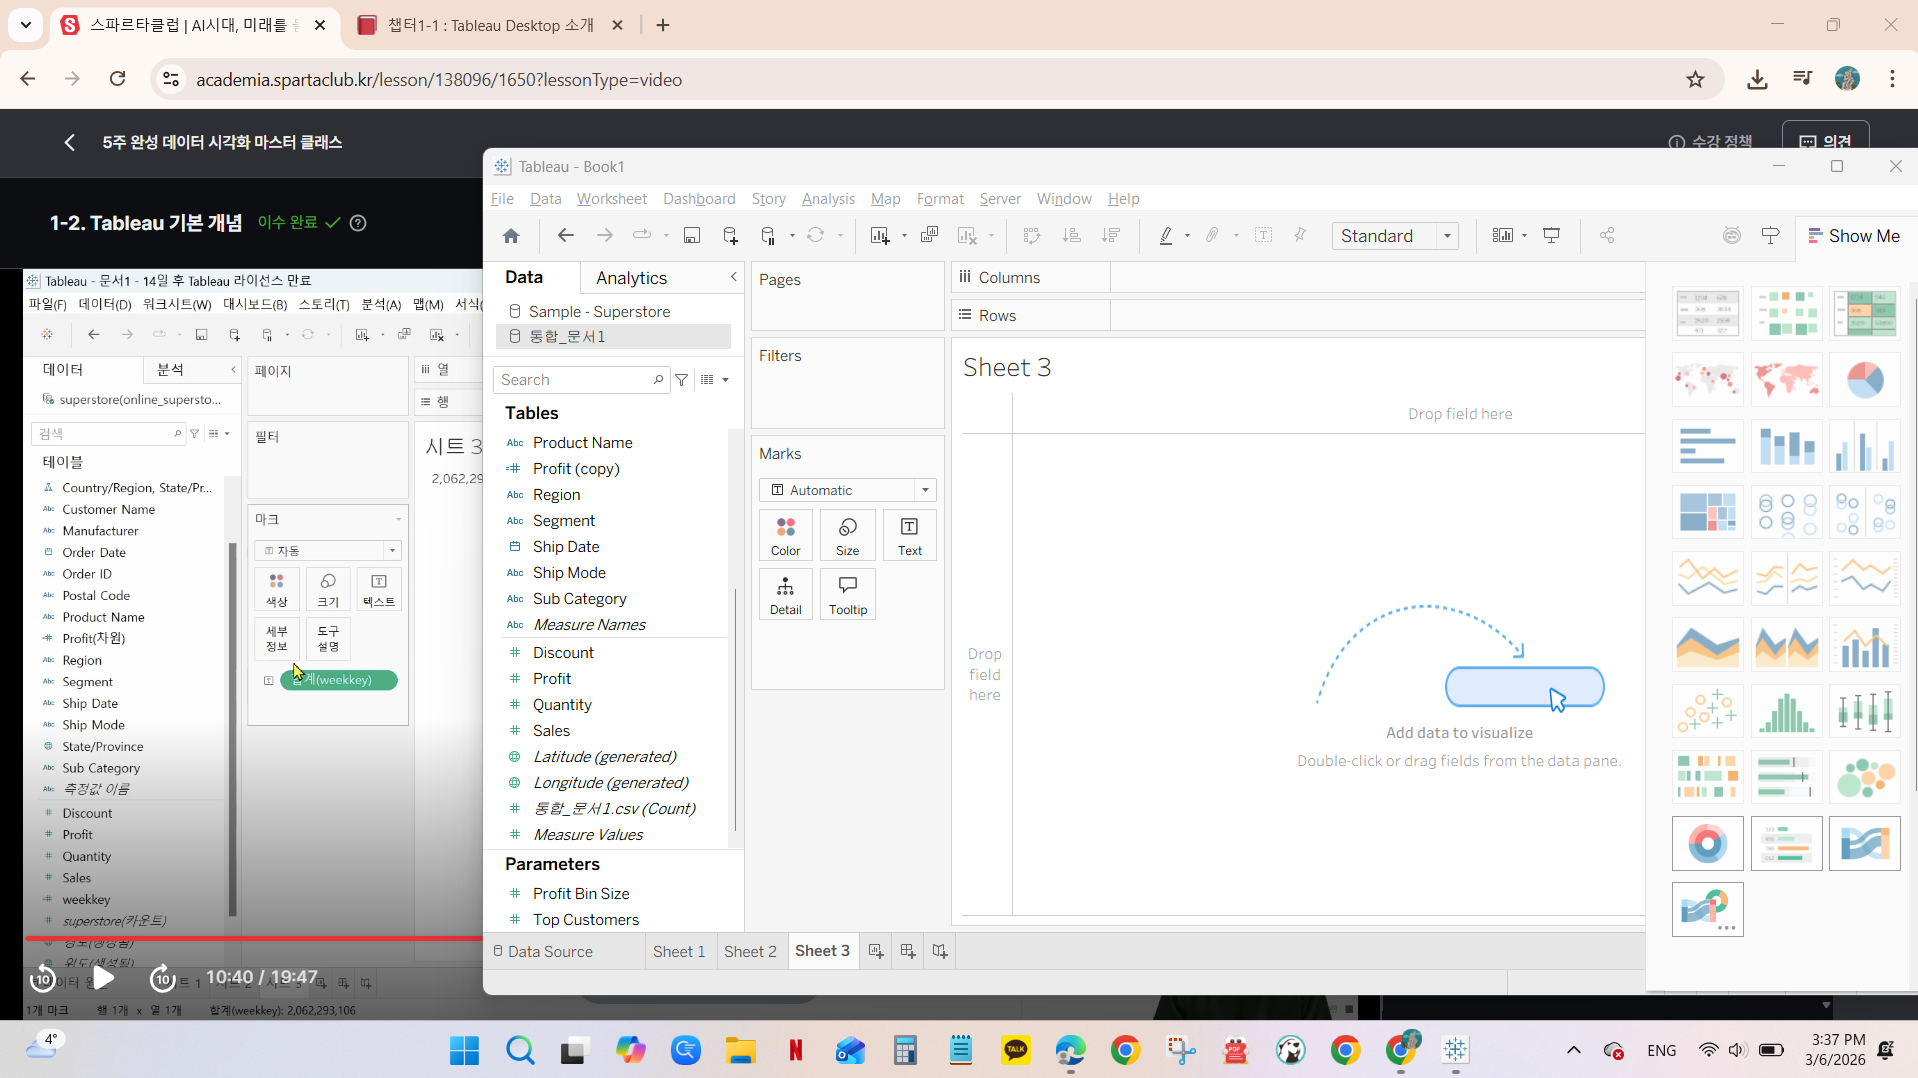Click the Size marks card button
The width and height of the screenshot is (1918, 1078).
coord(847,535)
